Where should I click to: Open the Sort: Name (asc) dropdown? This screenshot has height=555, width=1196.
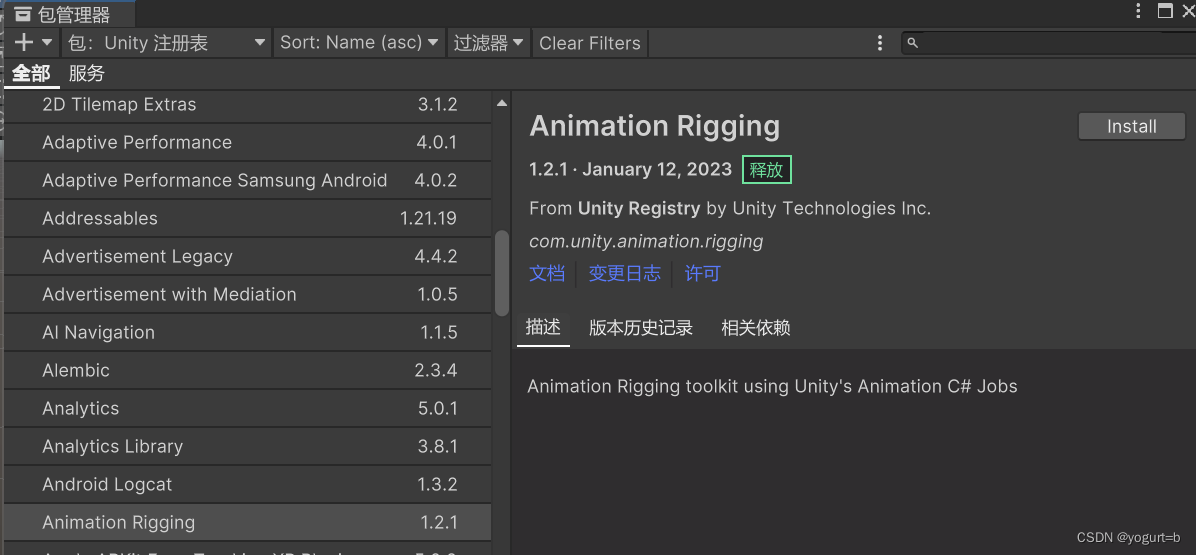point(359,43)
